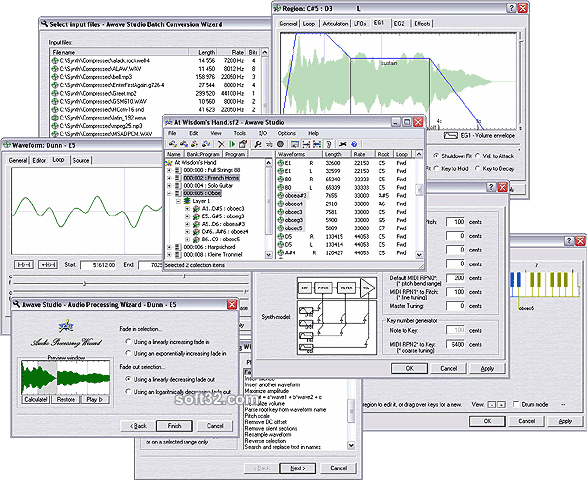
Task: Select the Shutdown Flt radio in Region window
Action: [437, 156]
